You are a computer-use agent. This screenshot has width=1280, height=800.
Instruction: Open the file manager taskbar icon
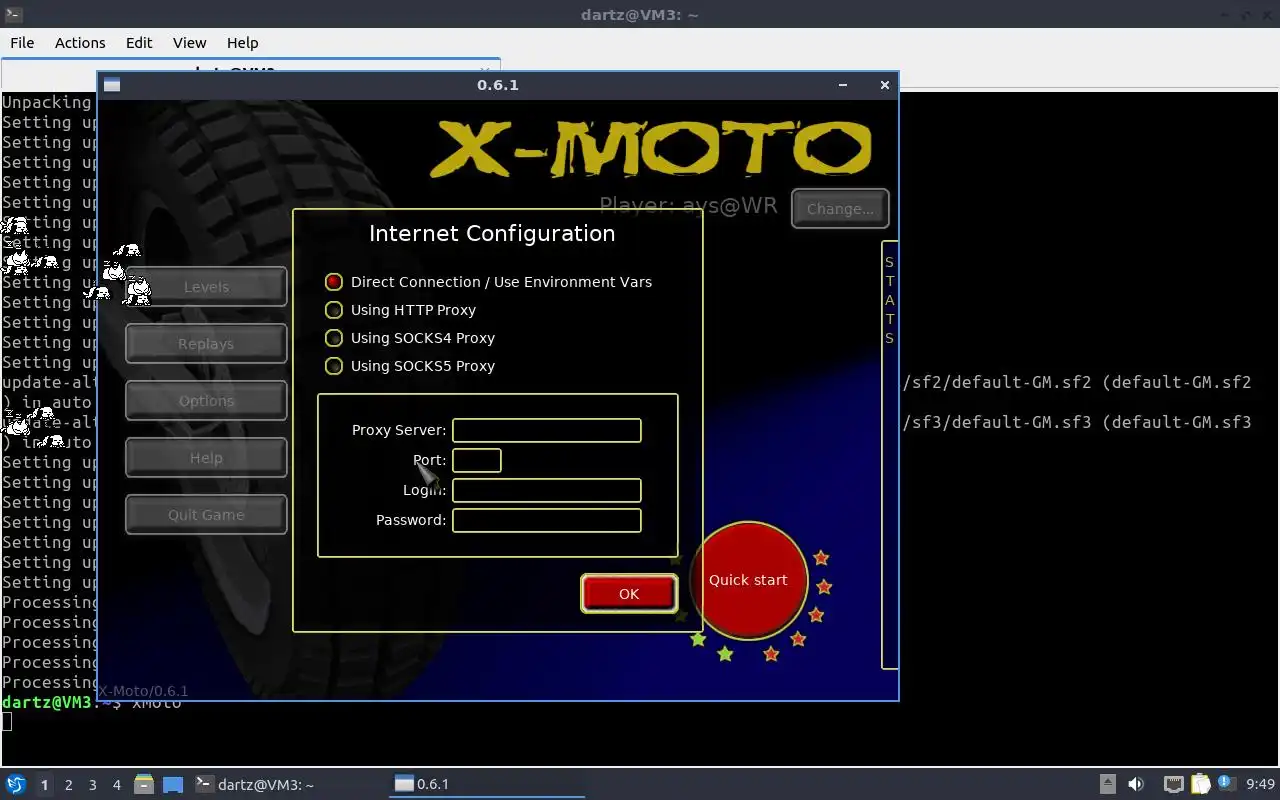pos(143,784)
